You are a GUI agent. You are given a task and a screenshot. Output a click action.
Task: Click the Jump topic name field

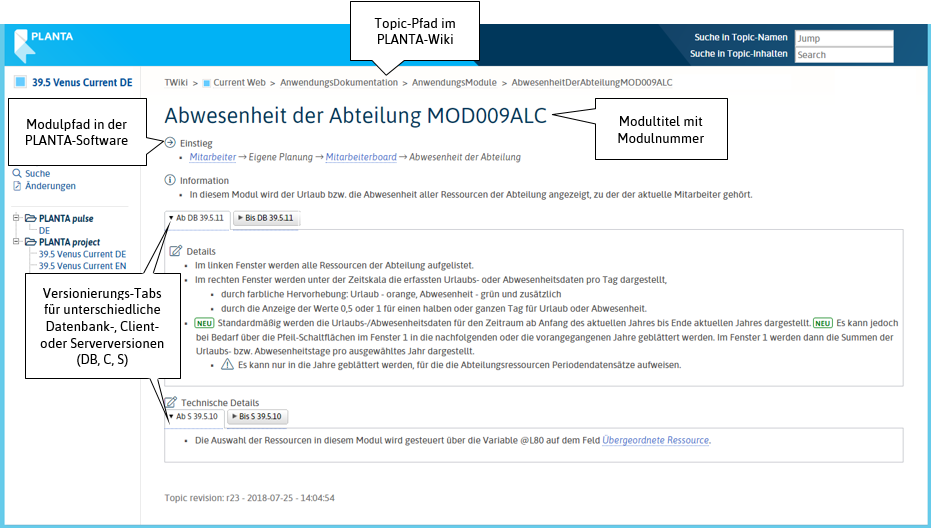click(843, 38)
